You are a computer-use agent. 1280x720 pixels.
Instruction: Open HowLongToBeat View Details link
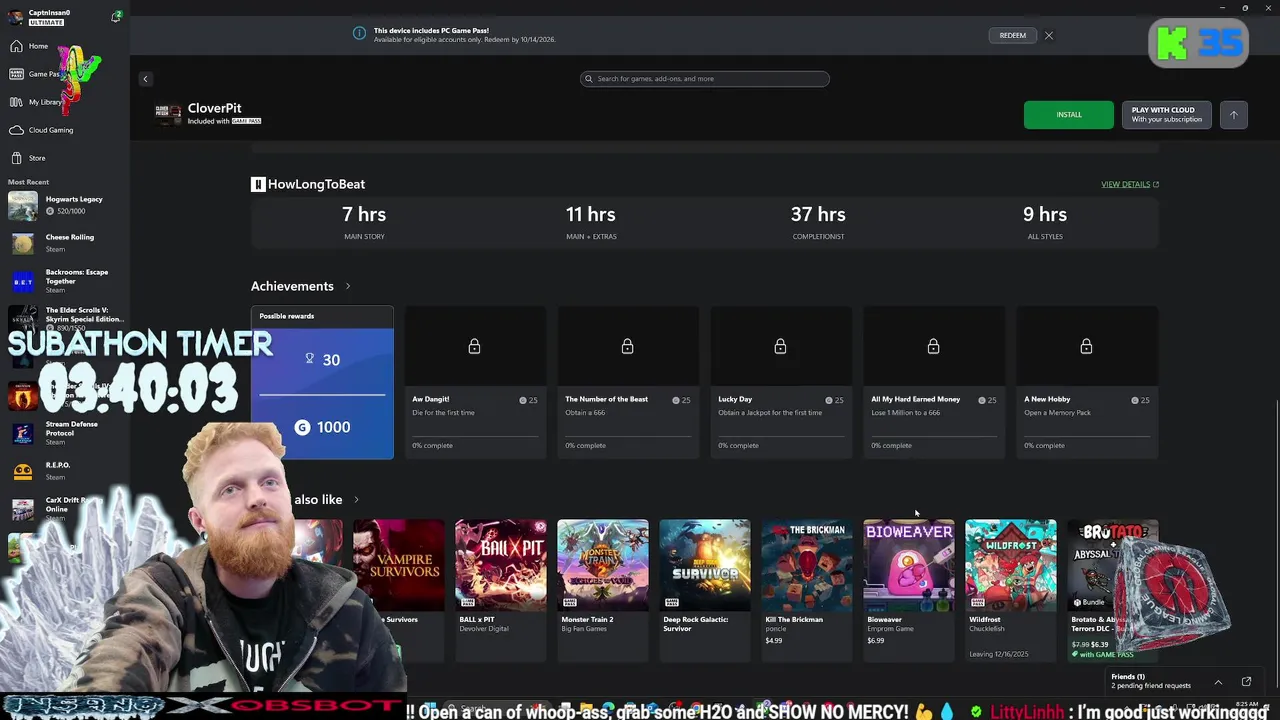point(1130,184)
